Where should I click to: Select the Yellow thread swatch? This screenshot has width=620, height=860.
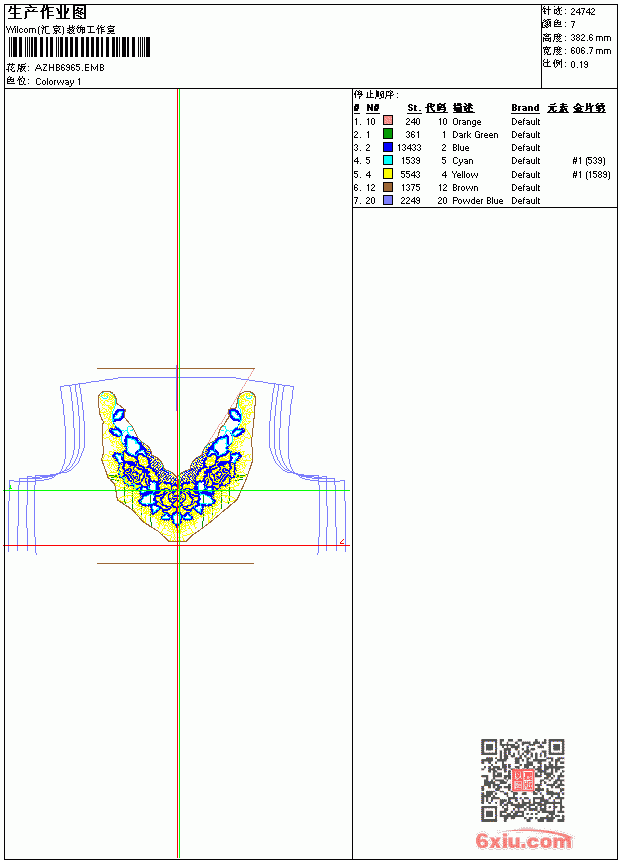388,174
